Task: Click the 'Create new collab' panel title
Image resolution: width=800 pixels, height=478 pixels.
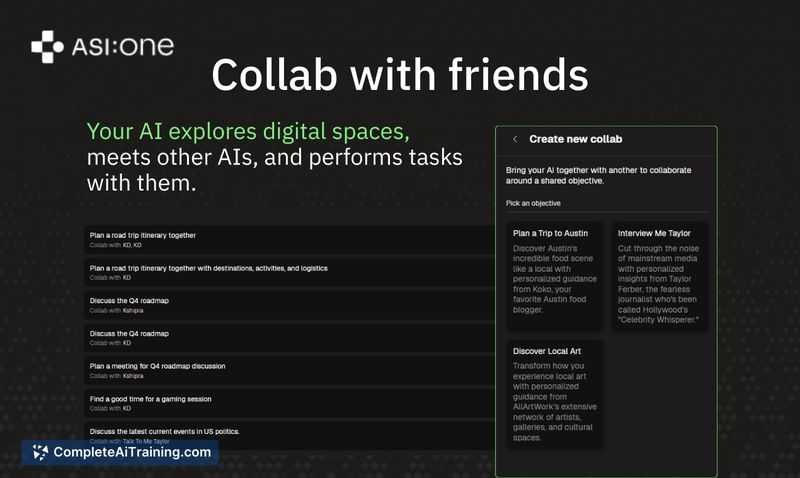Action: click(x=576, y=139)
